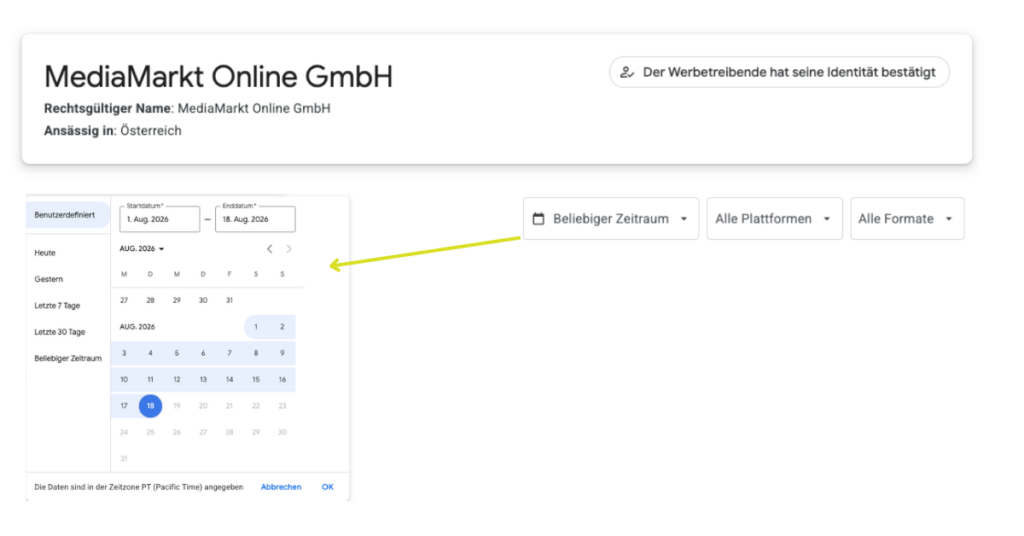Pick August 14 in the calendar
This screenshot has height=536, width=1024.
pyautogui.click(x=229, y=379)
